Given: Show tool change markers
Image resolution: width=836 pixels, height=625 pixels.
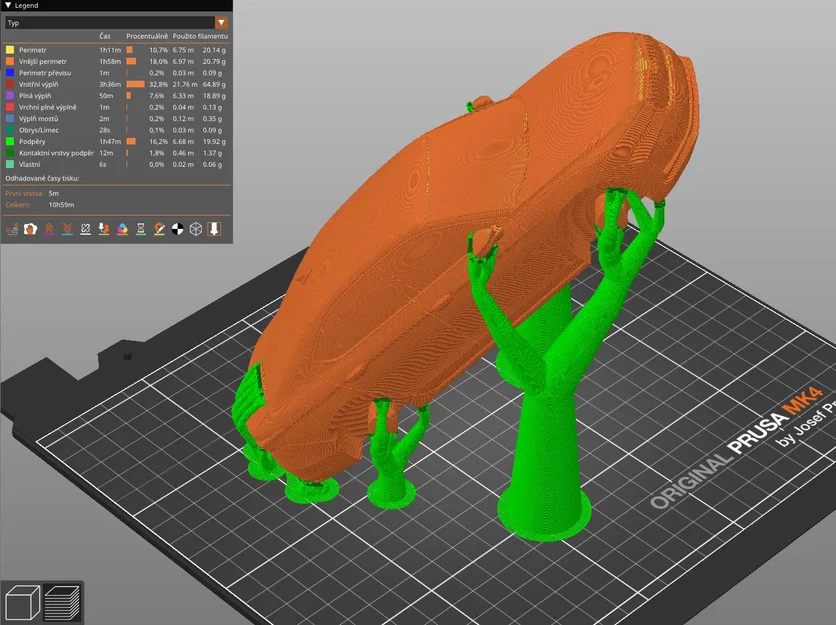Looking at the screenshot, I should 103,228.
